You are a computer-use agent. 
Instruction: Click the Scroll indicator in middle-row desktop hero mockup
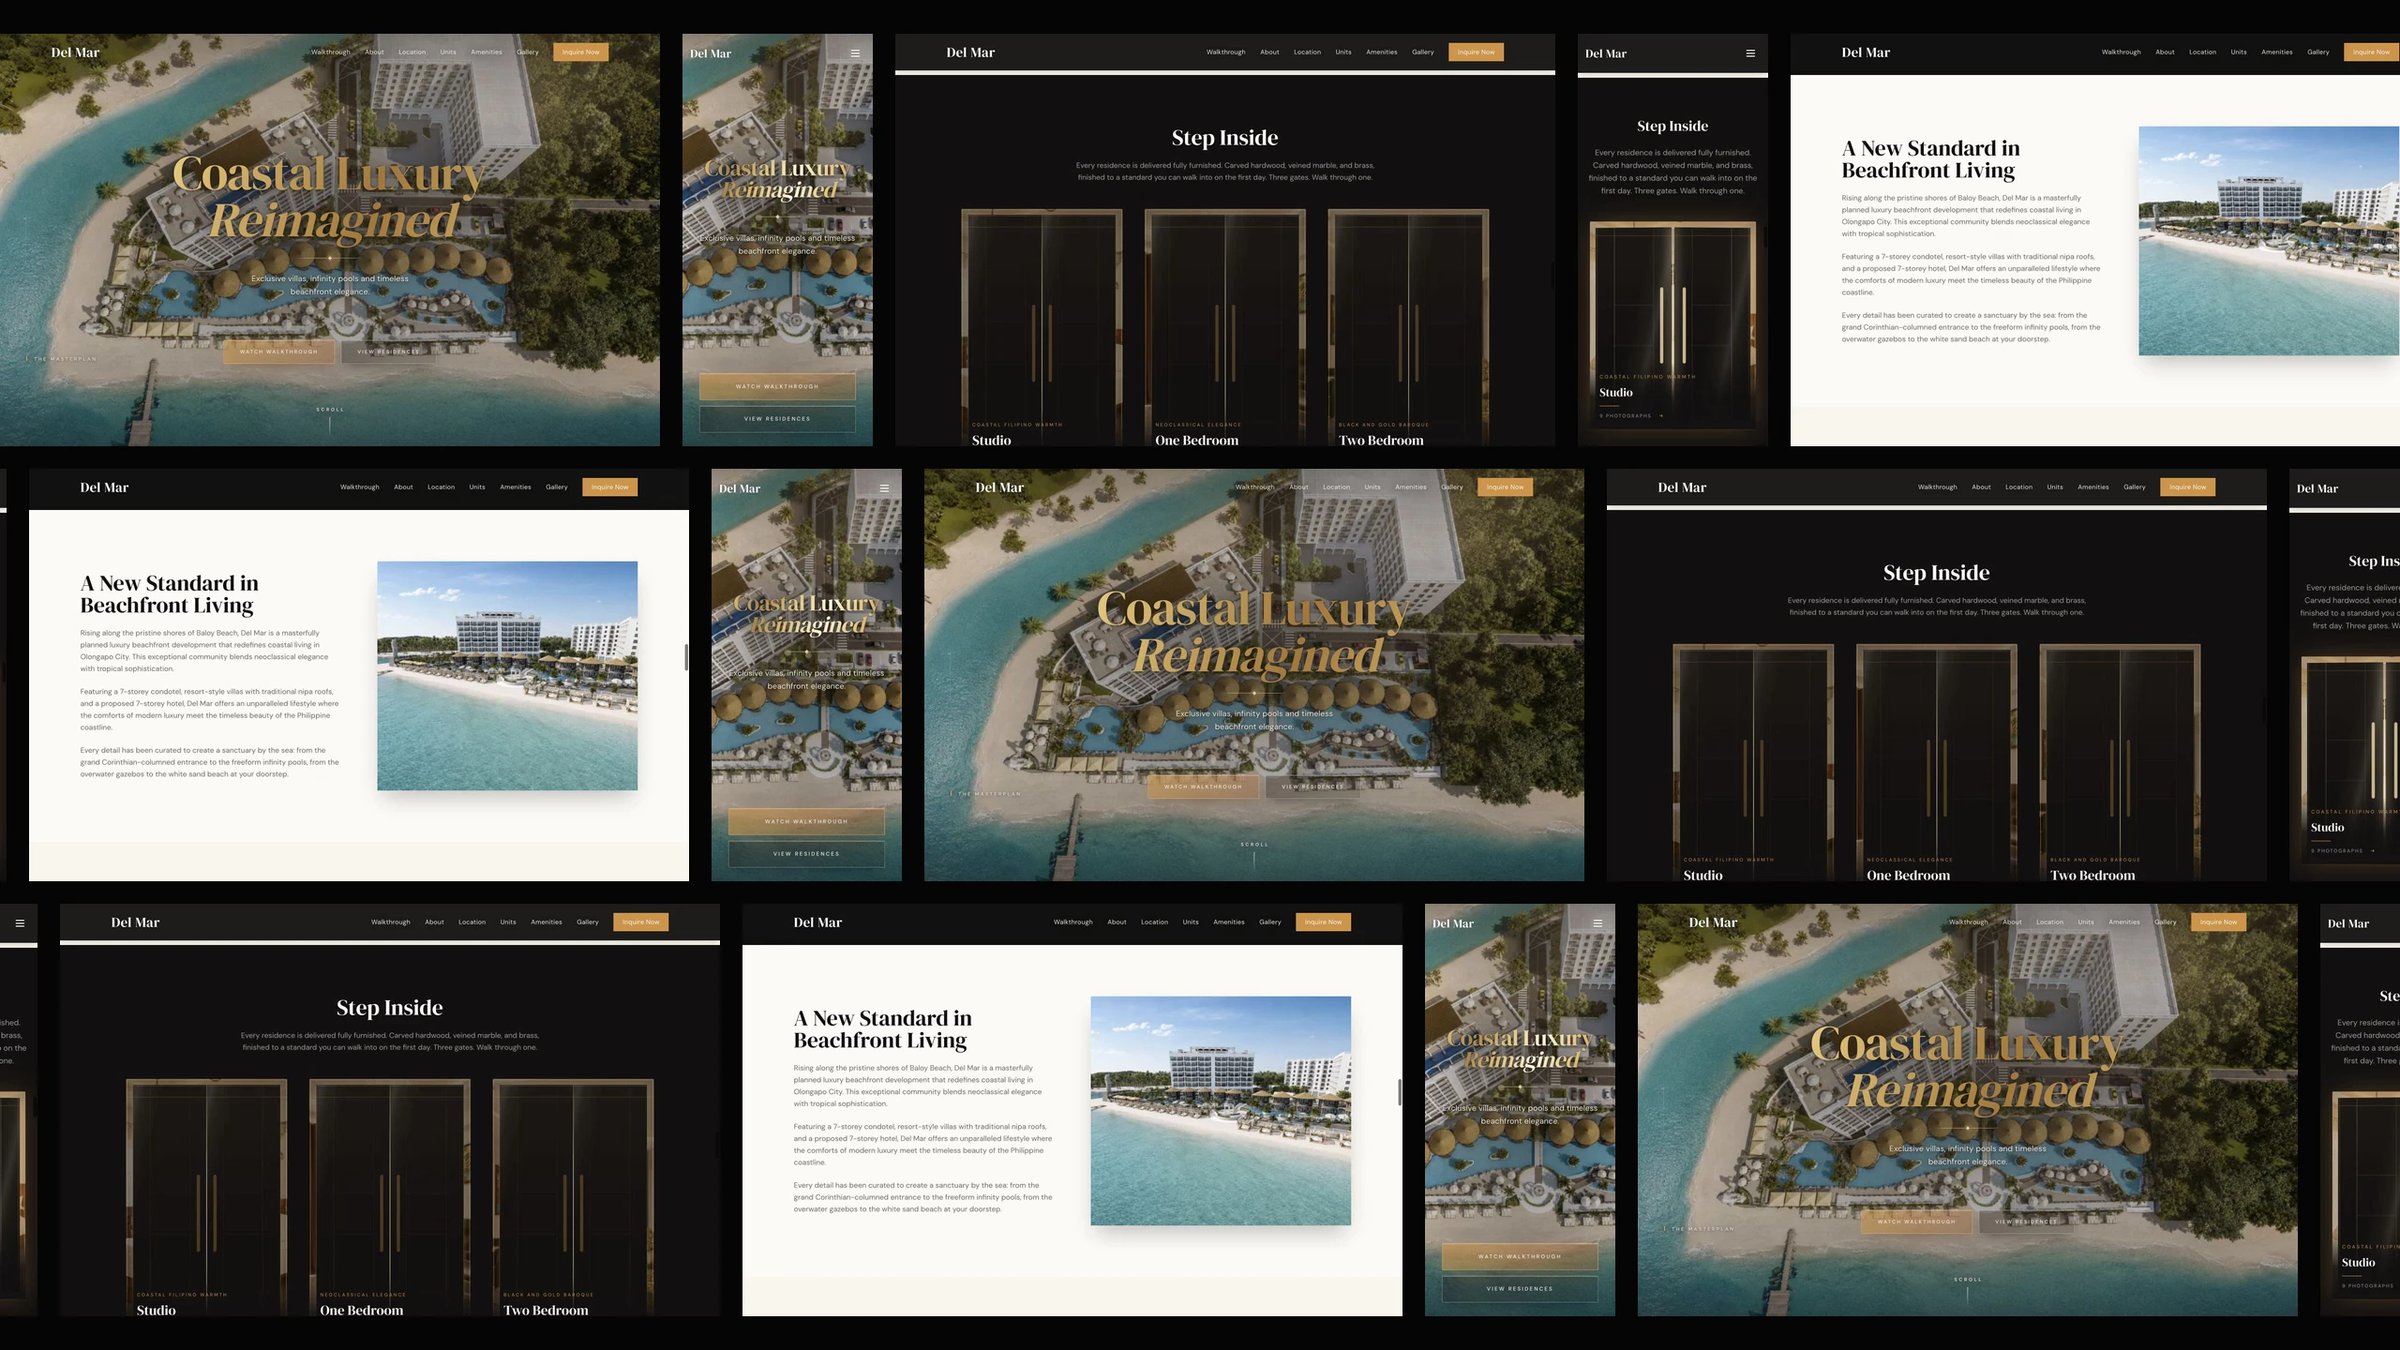[x=1254, y=854]
